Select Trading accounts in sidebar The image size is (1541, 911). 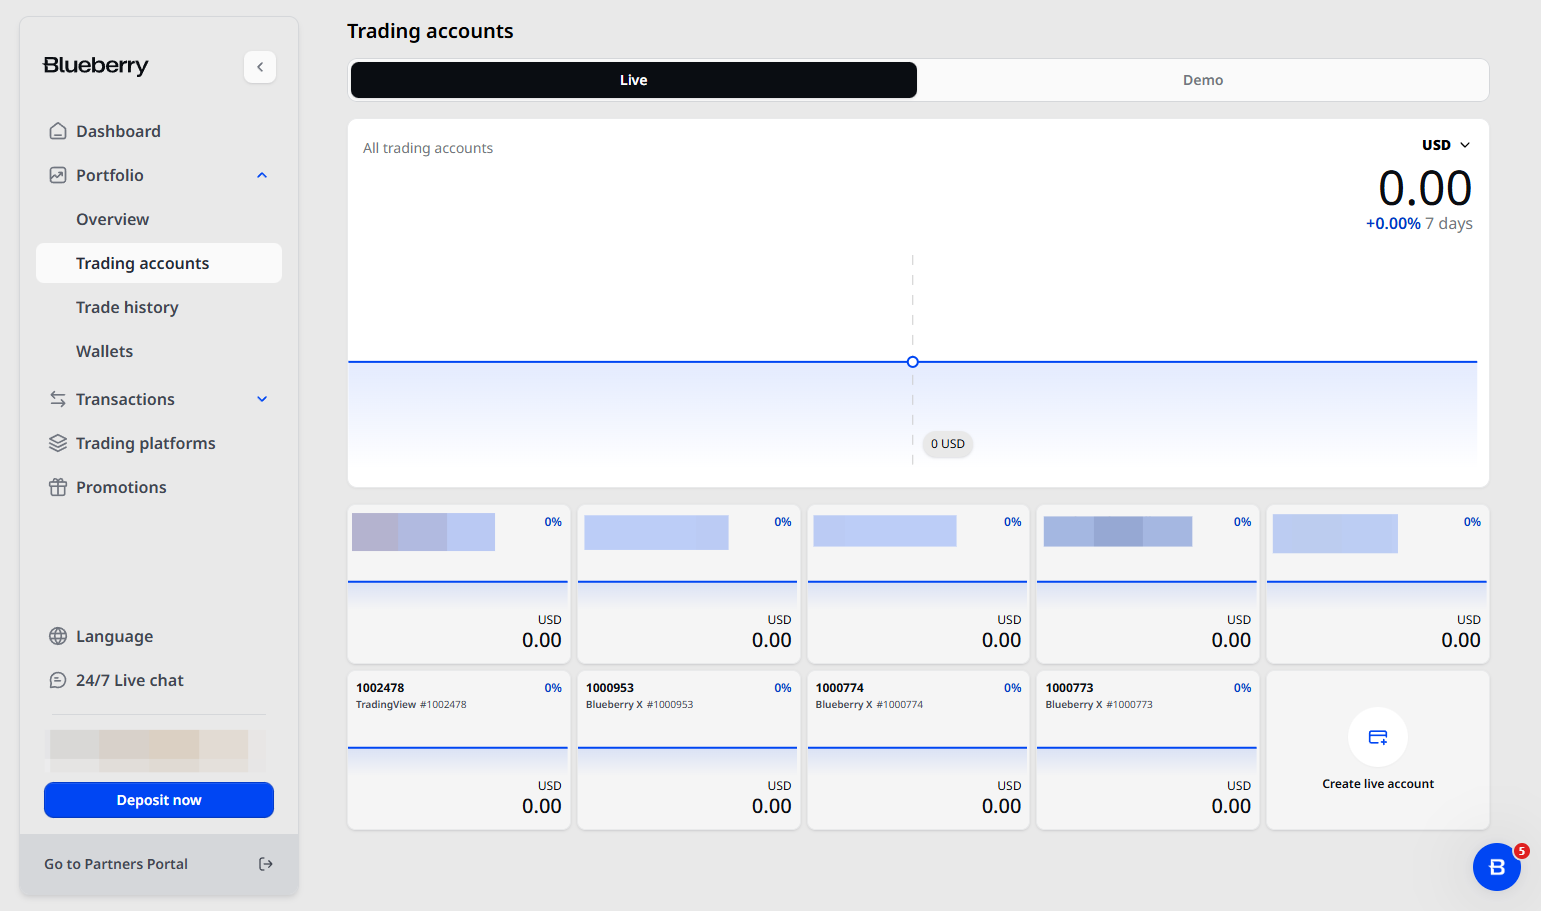pos(159,263)
